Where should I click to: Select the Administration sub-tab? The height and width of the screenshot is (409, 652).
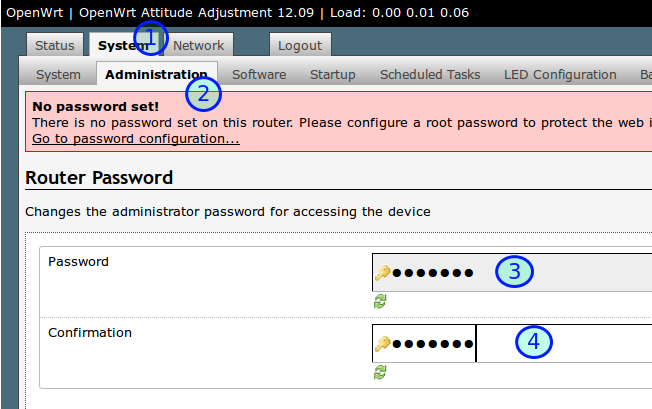[x=155, y=75]
